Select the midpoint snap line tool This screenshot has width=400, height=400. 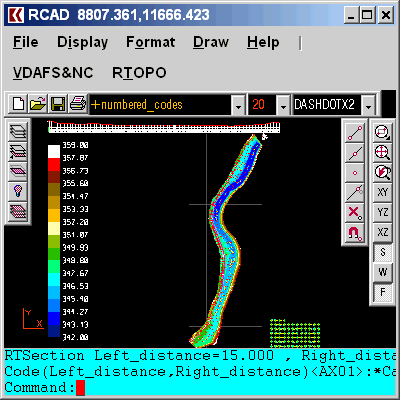(355, 153)
